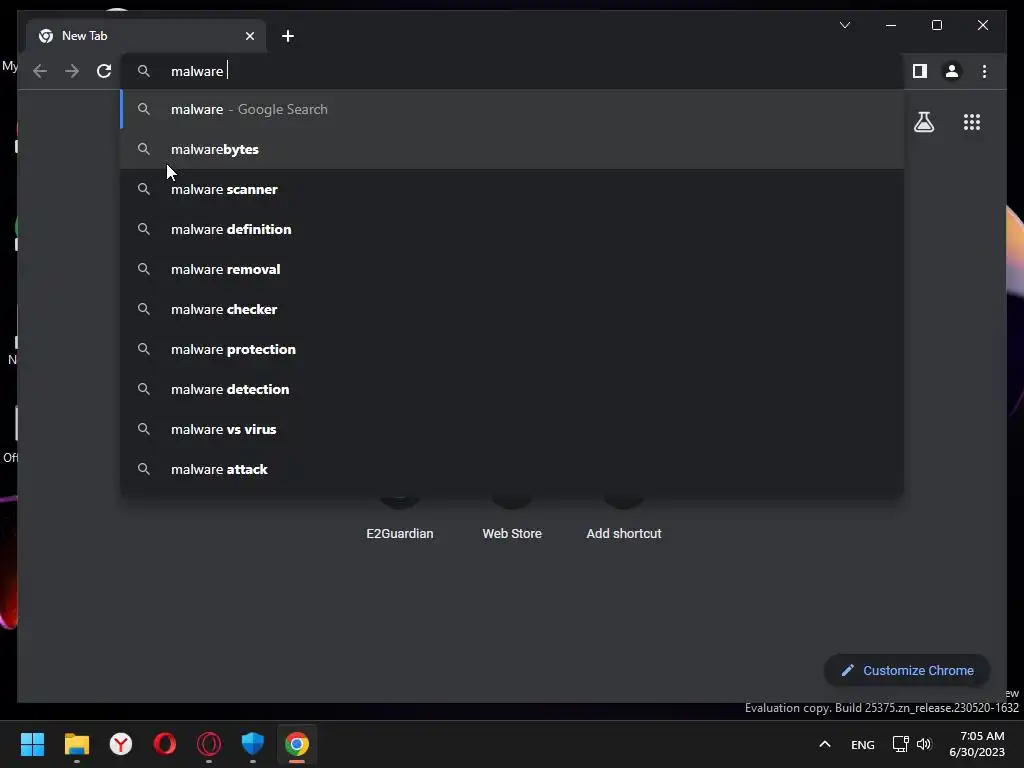Click the Customize Chrome button

tap(907, 671)
